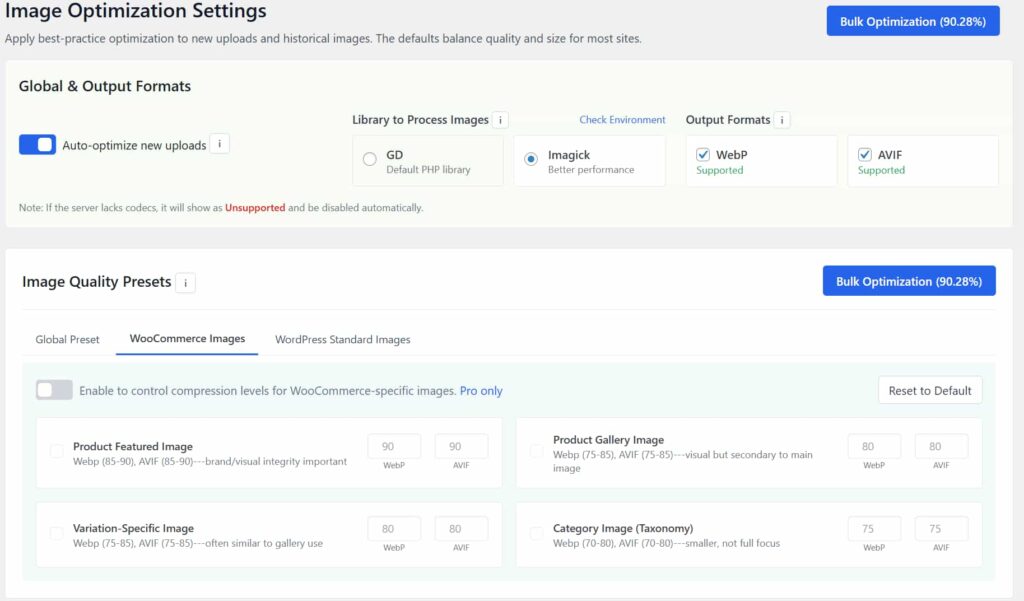
Task: Toggle Auto-optimize new uploads switch
Action: pyautogui.click(x=38, y=145)
